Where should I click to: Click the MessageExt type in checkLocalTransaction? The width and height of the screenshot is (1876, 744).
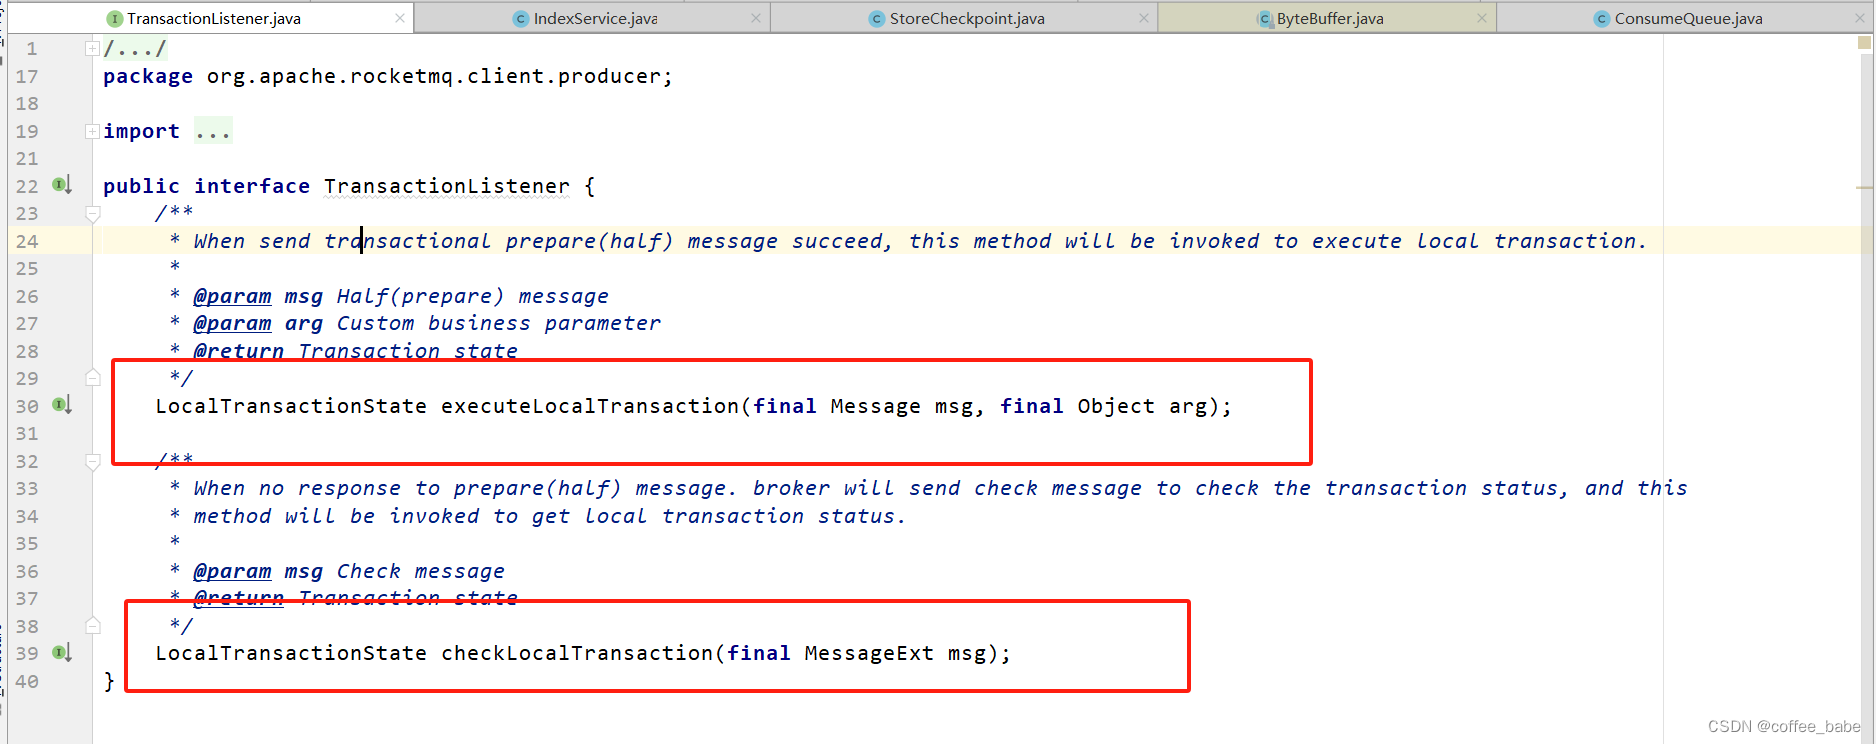tap(869, 653)
